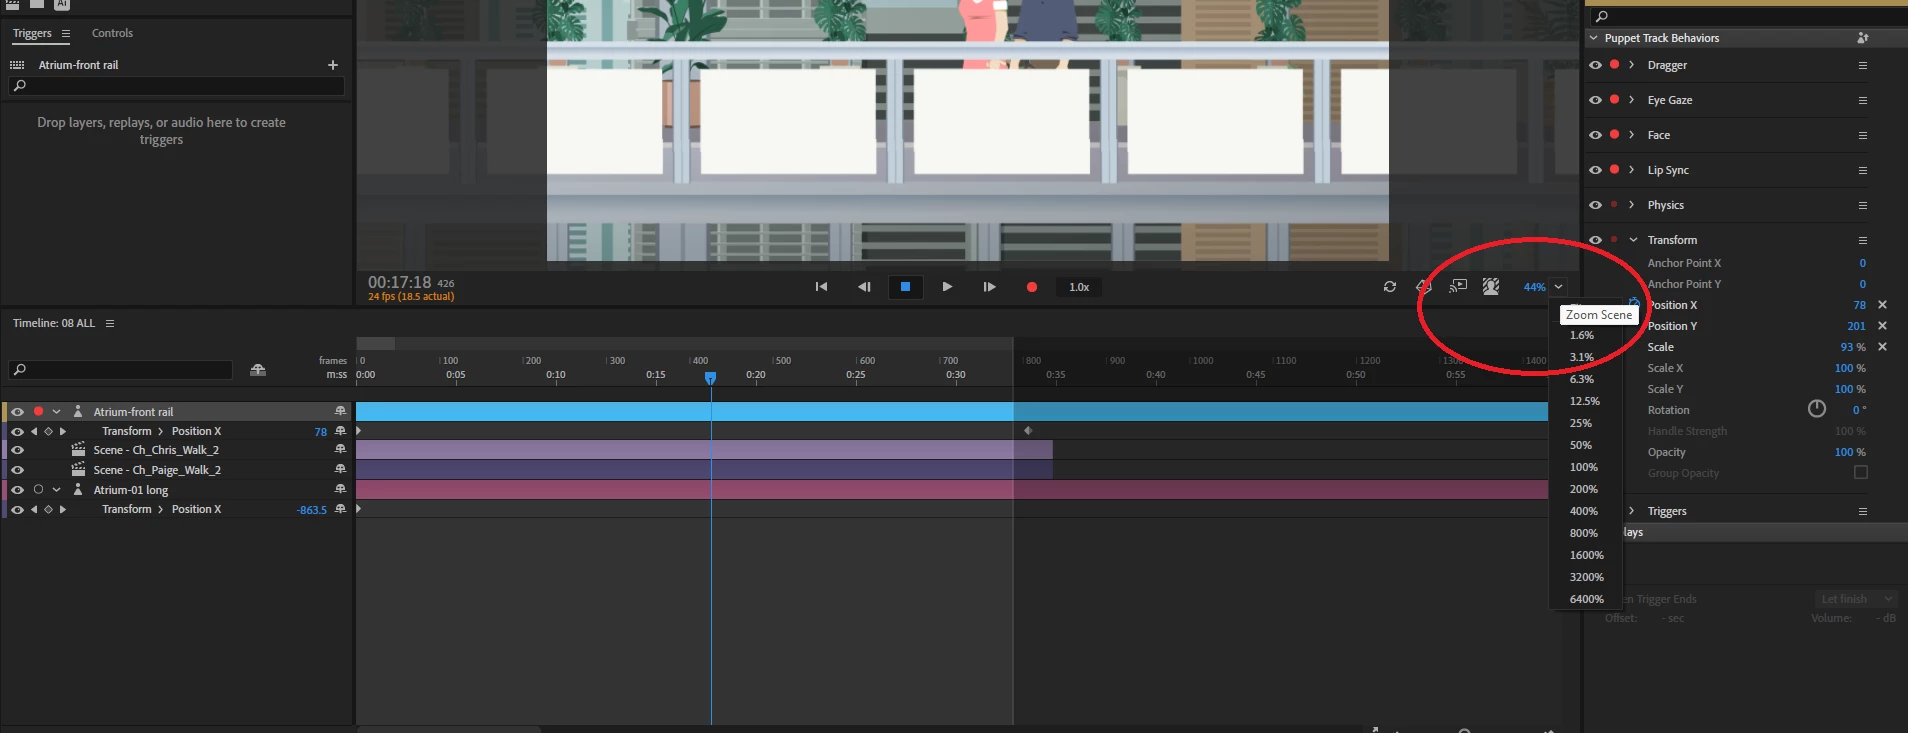1908x733 pixels.
Task: Click the 1.0x playback speed button
Action: click(x=1079, y=287)
